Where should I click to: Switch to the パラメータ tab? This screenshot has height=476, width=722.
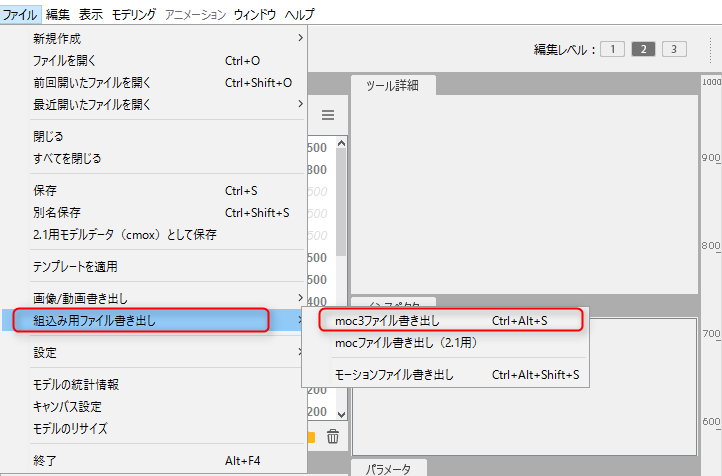pyautogui.click(x=388, y=468)
